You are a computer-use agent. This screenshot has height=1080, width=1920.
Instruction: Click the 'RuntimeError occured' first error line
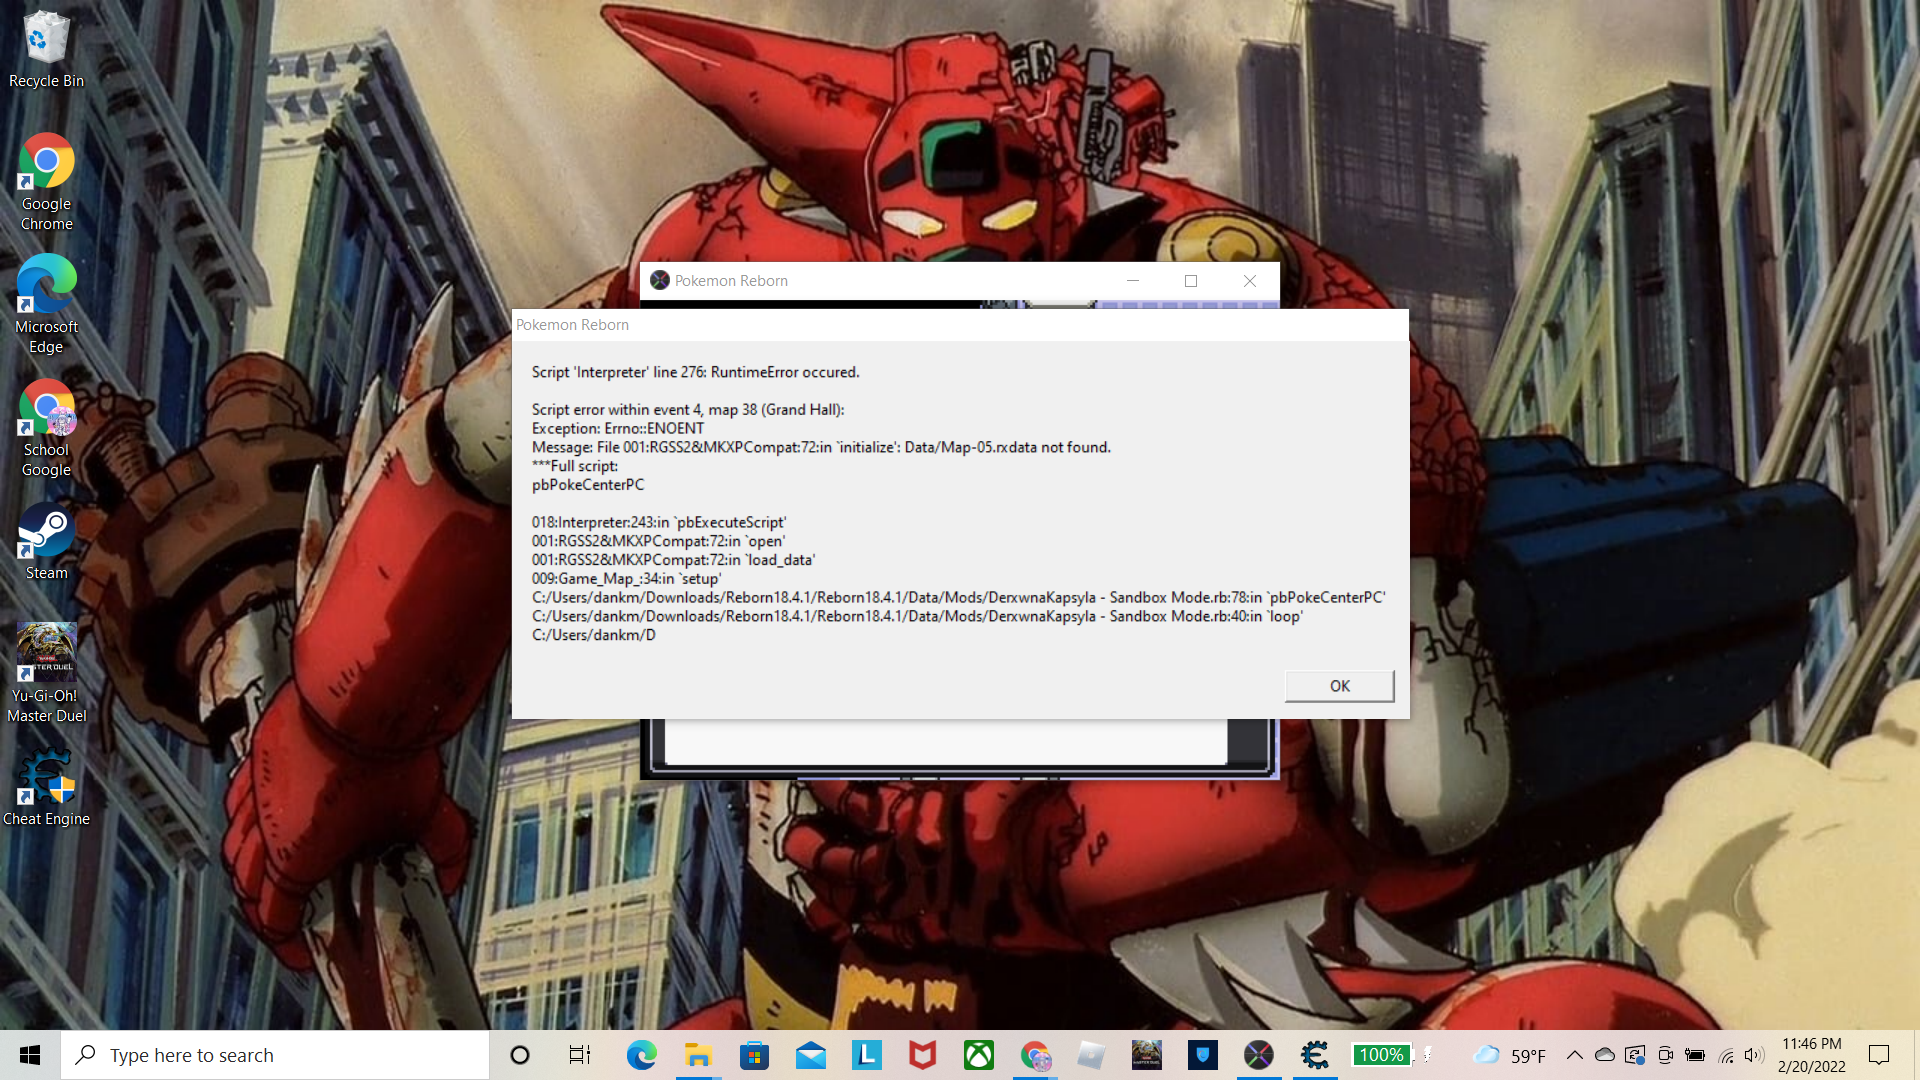point(695,372)
